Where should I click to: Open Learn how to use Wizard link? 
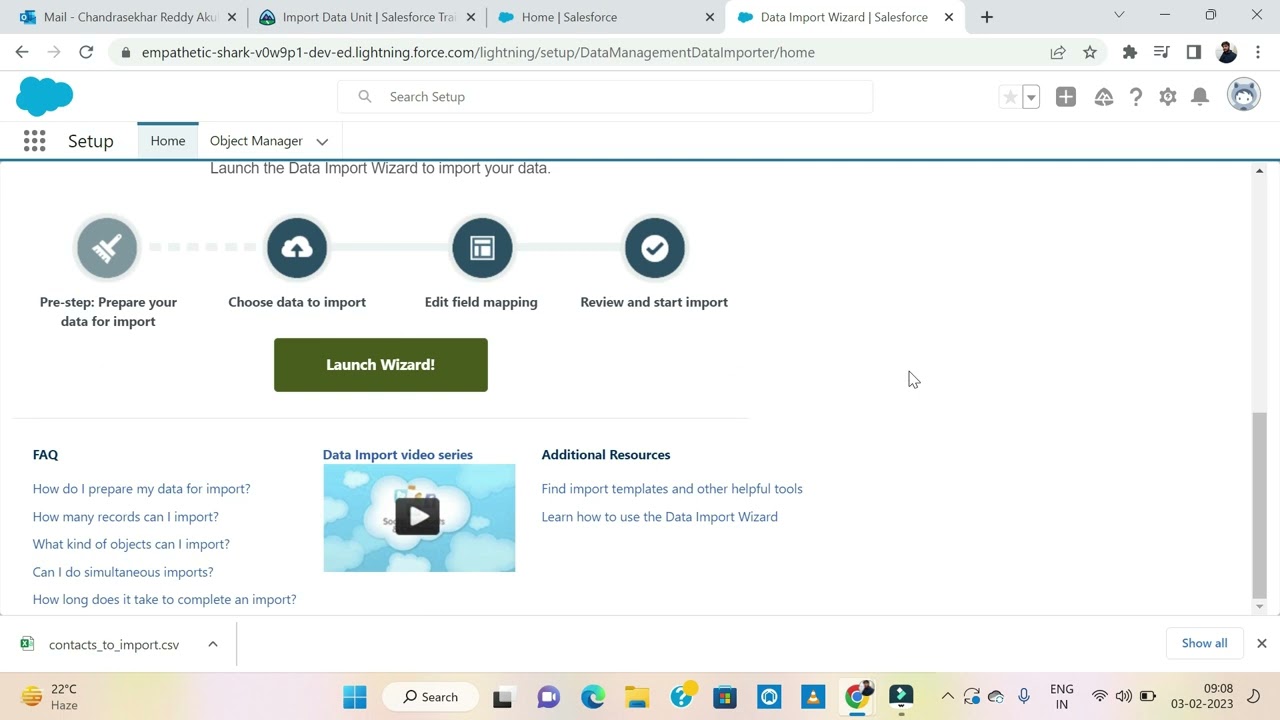click(660, 517)
